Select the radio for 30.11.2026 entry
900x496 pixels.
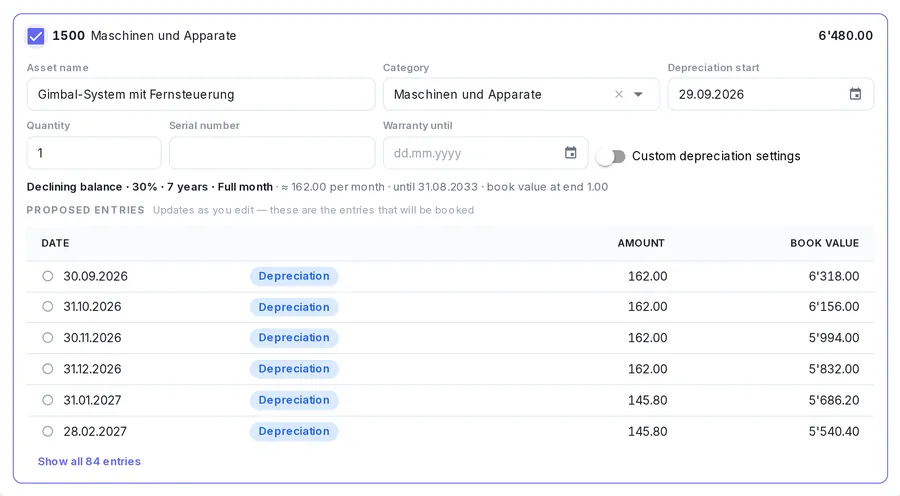pyautogui.click(x=48, y=338)
